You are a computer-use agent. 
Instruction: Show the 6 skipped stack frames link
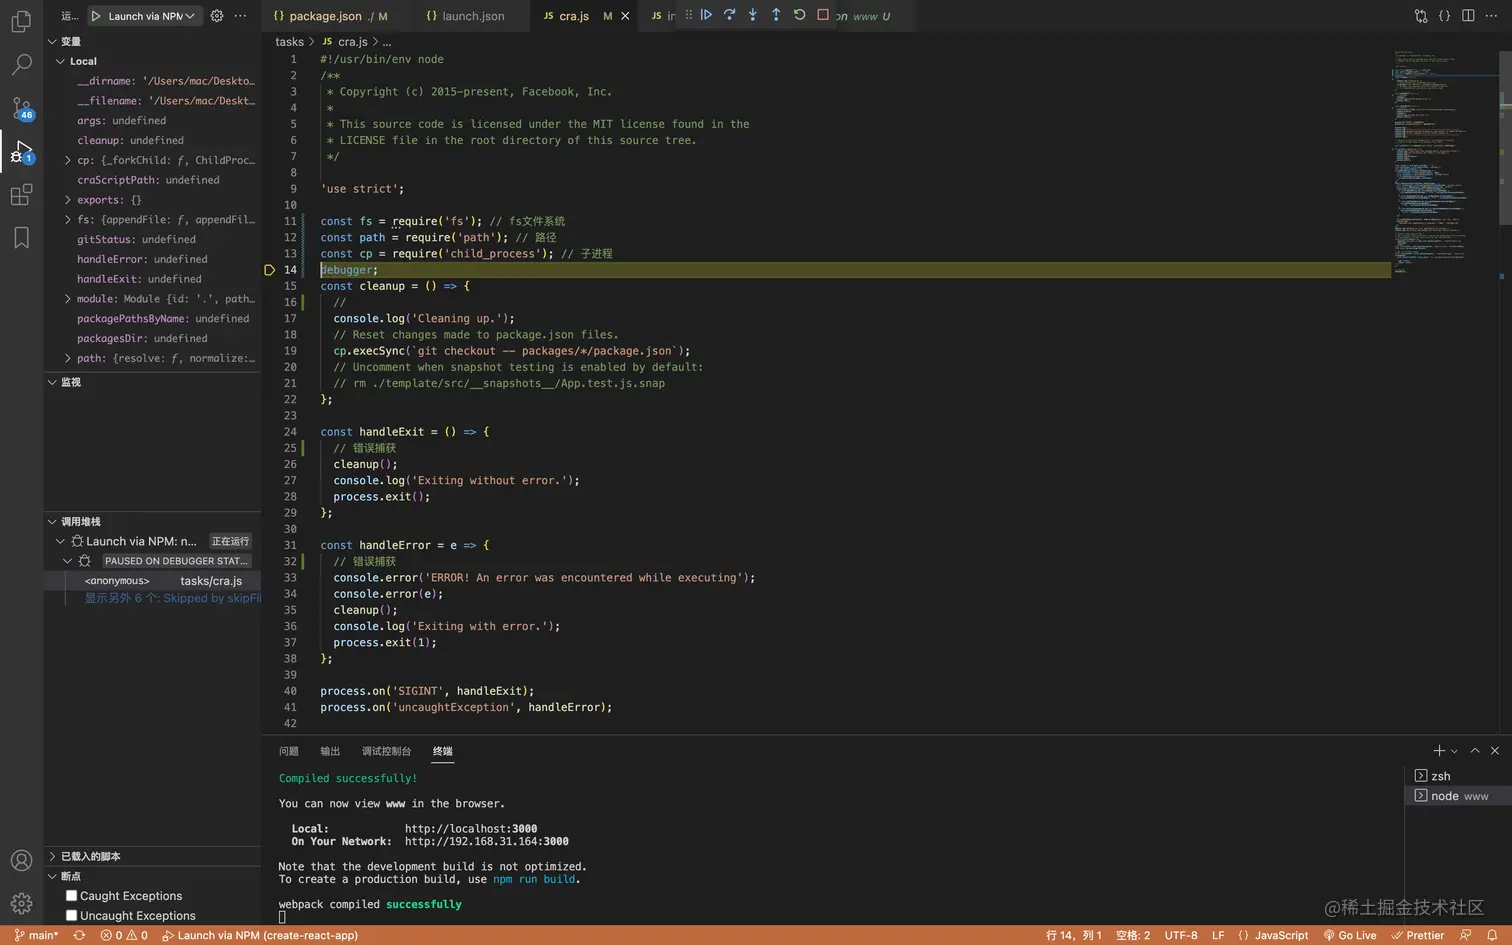pos(172,598)
